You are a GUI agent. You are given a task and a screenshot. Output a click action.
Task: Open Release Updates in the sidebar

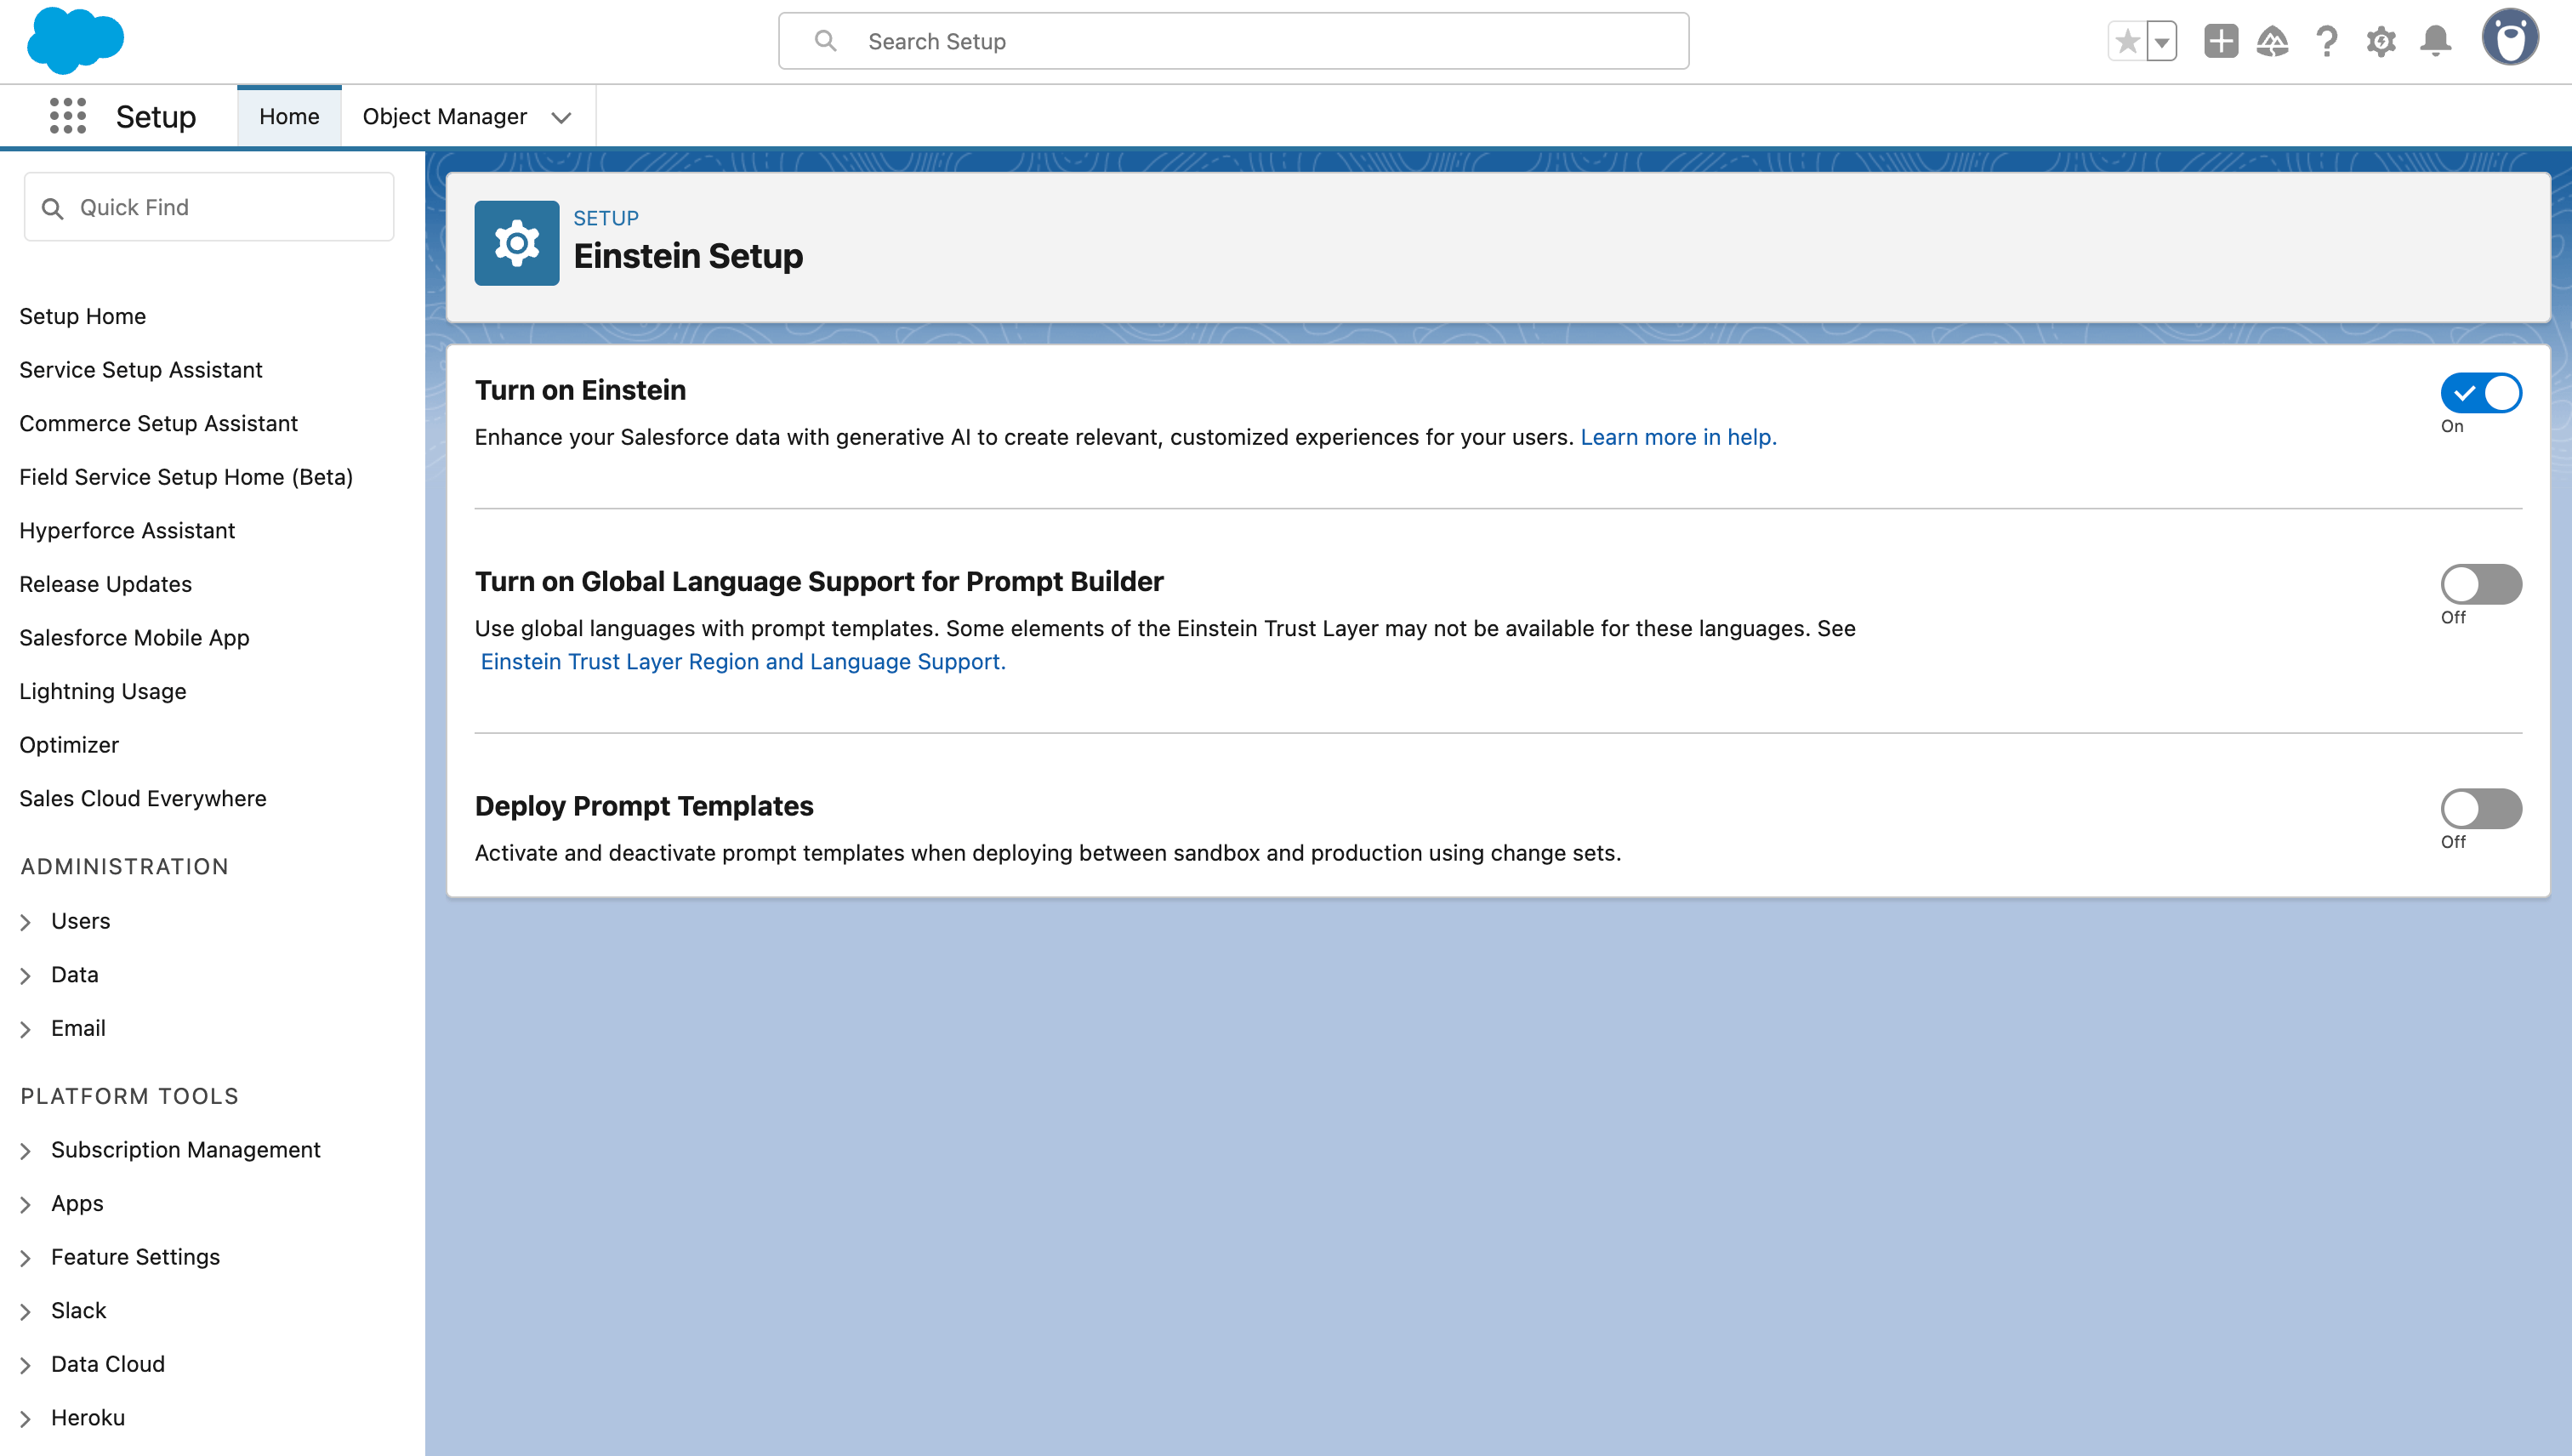[x=105, y=584]
